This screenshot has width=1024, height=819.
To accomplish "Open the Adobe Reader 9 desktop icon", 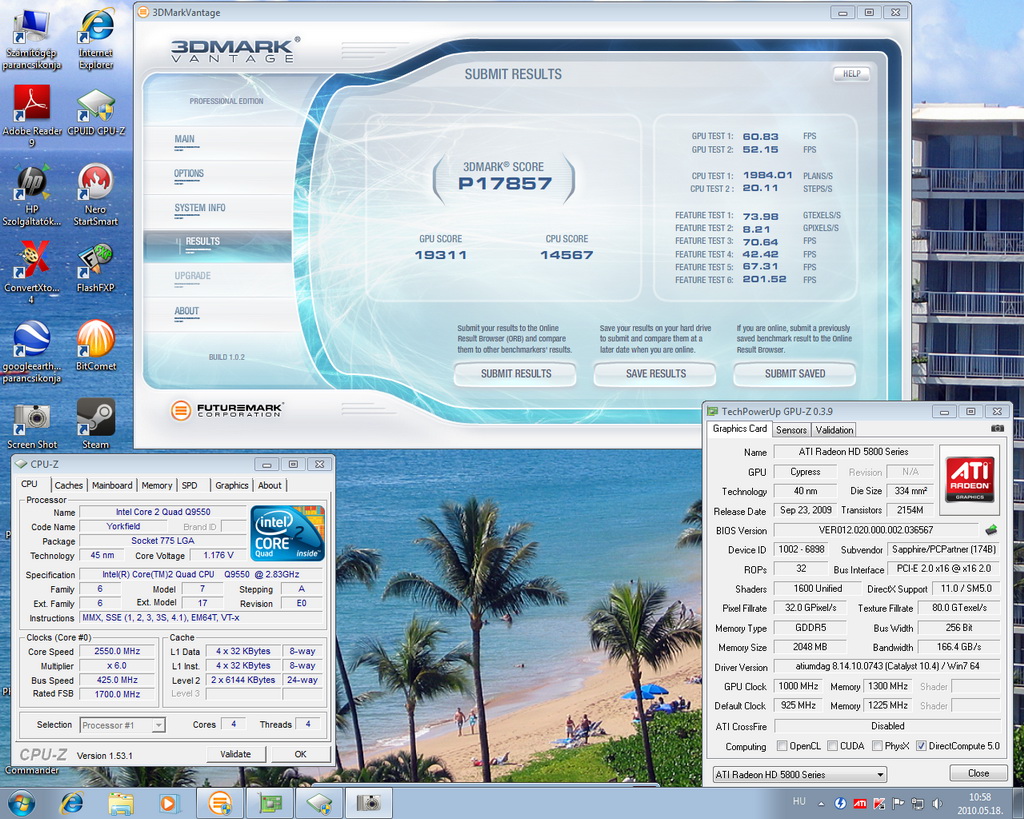I will point(31,116).
